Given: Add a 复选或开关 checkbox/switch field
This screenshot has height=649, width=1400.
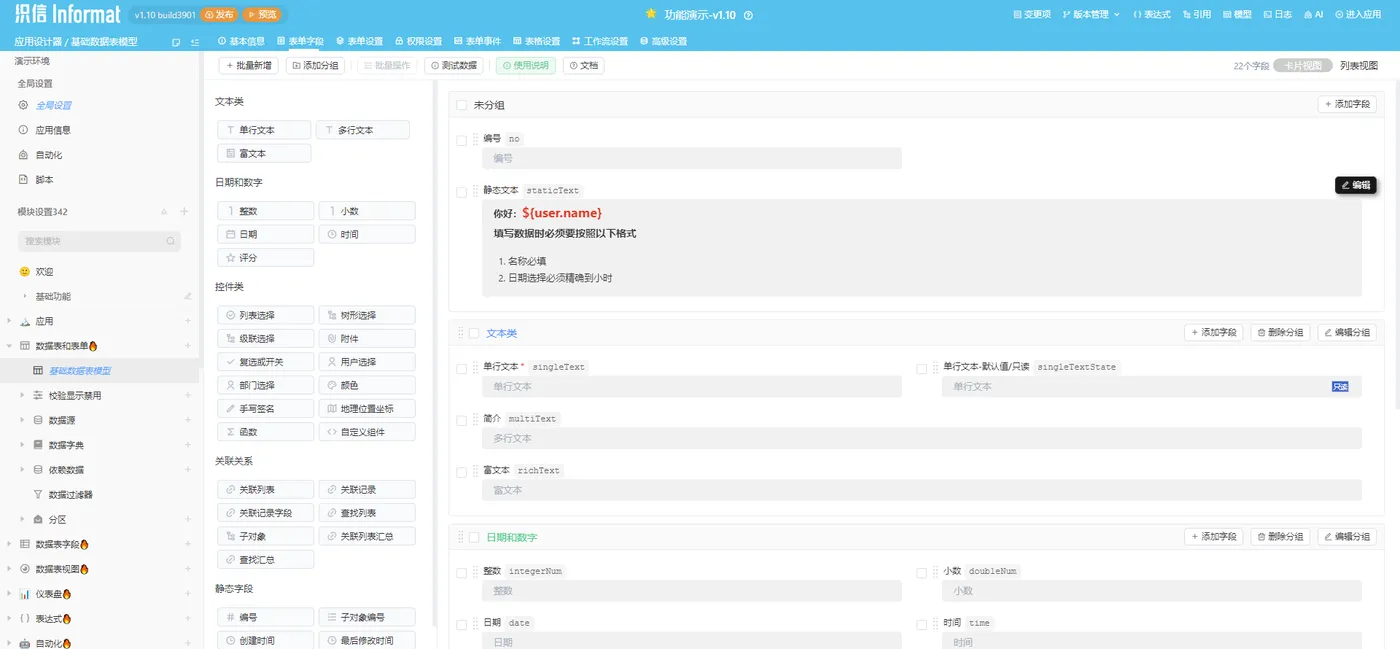Looking at the screenshot, I should (x=265, y=362).
